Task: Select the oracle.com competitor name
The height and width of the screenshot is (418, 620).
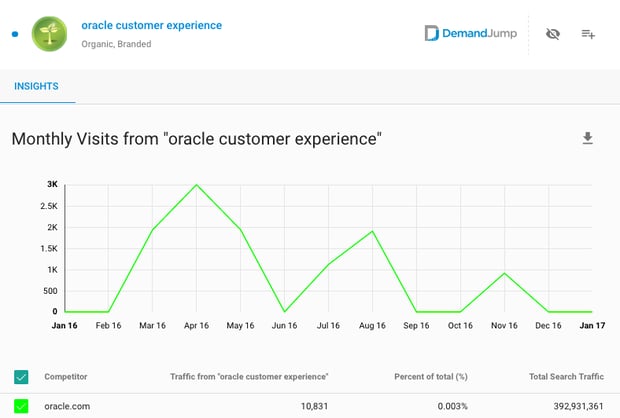Action: tap(67, 406)
